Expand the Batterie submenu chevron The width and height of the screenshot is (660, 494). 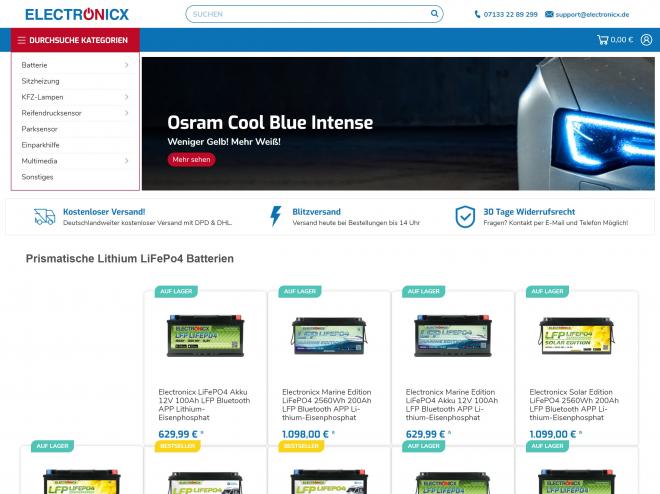tap(127, 65)
